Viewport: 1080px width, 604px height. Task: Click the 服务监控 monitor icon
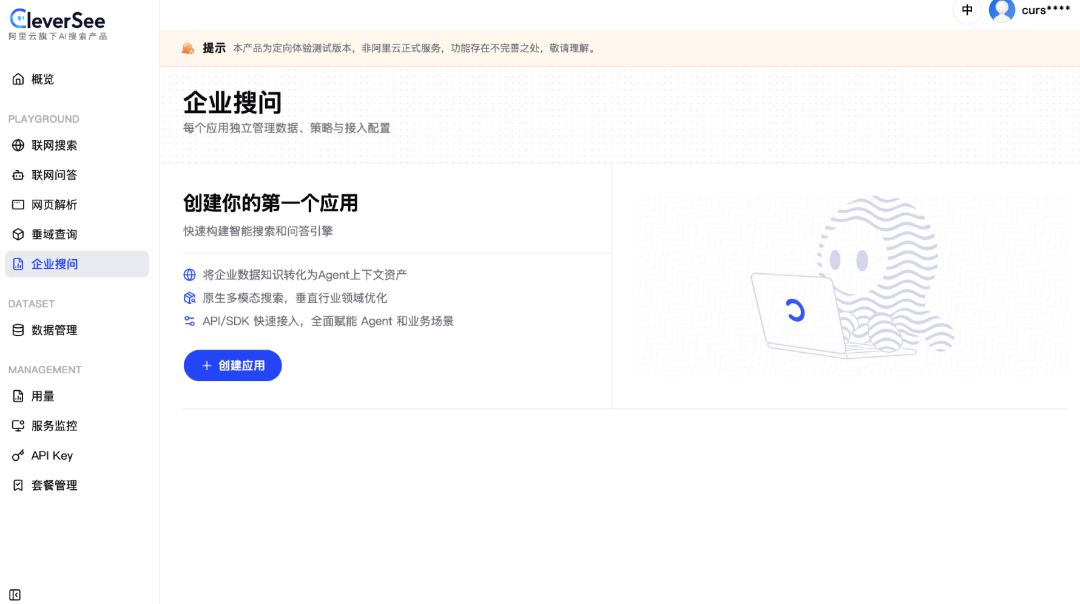tap(18, 426)
